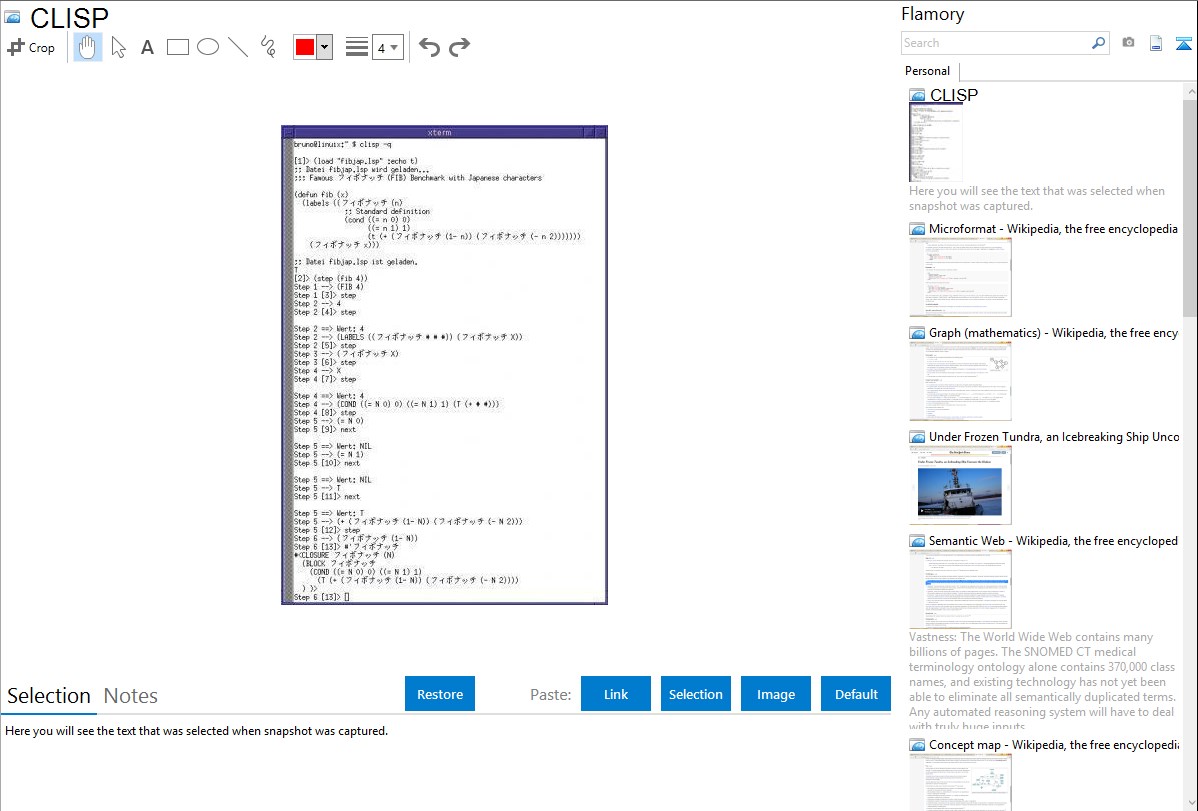Viewport: 1198px width, 811px height.
Task: Paste as Selection button
Action: tap(695, 694)
